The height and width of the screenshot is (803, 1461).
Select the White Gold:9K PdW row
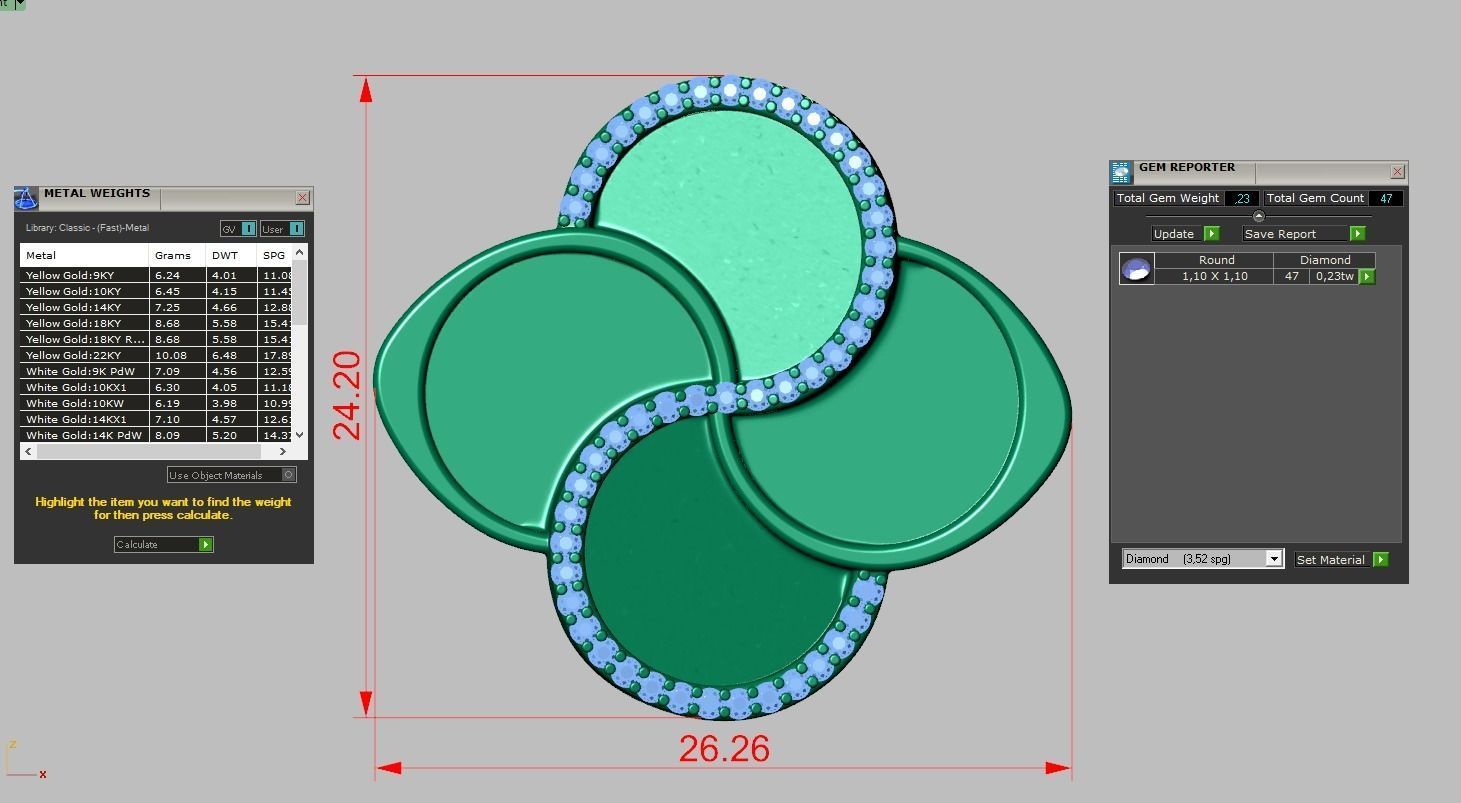click(156, 371)
